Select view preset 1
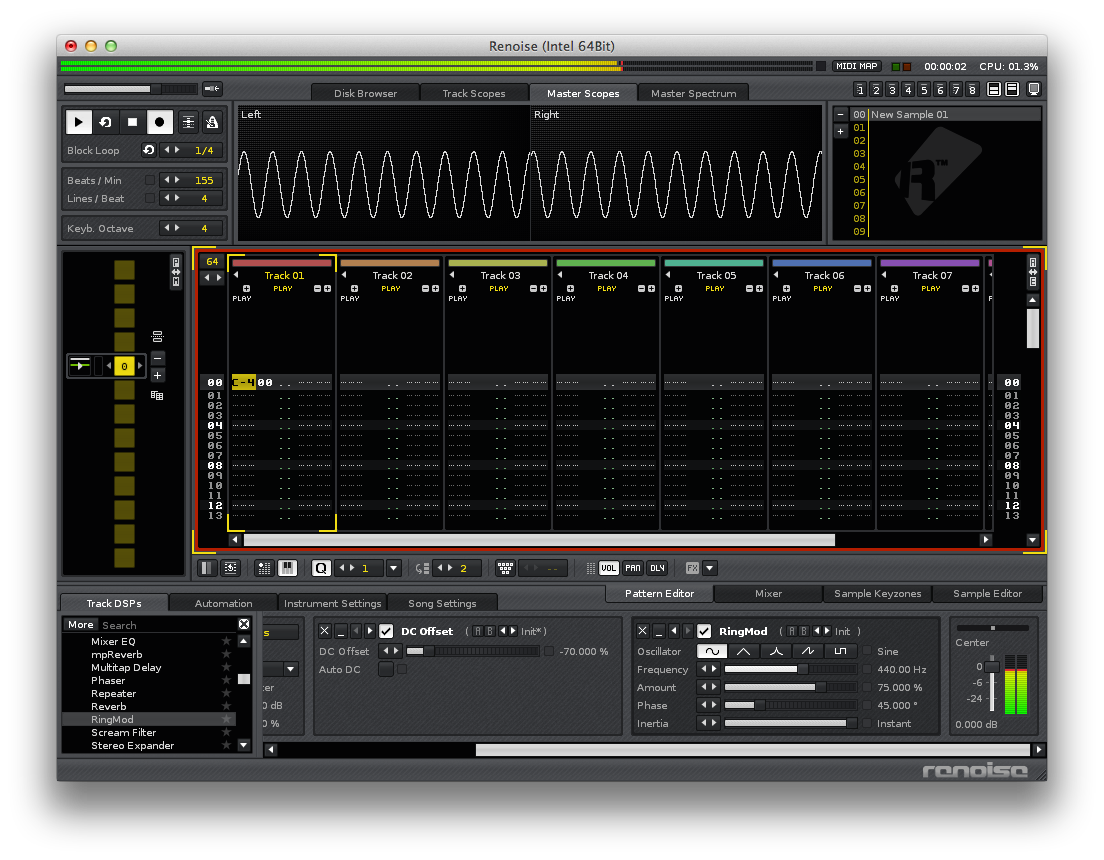Screen dimensions: 1104x860 (860, 89)
